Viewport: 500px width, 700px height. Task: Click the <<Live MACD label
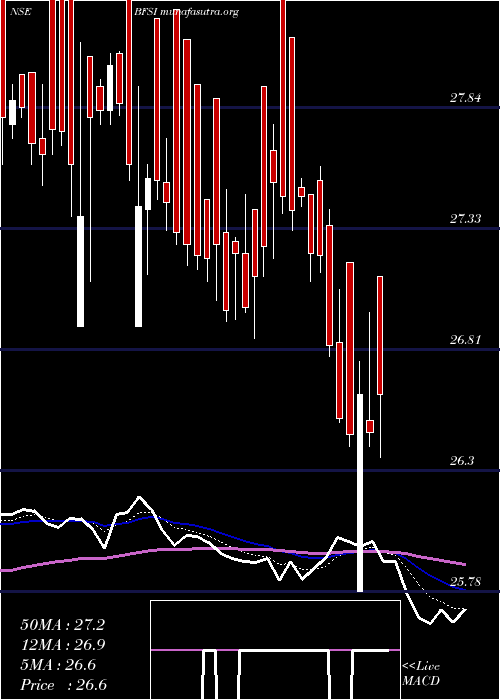pyautogui.click(x=421, y=674)
